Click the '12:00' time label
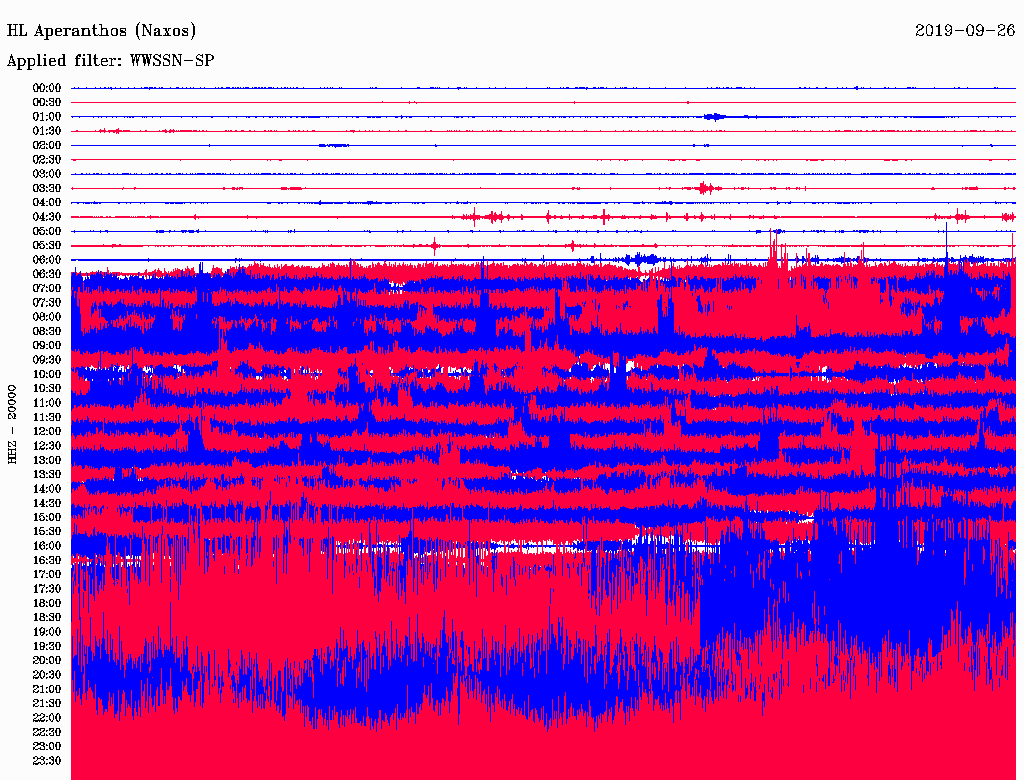Screen dimensions: 1024x780 (47, 432)
